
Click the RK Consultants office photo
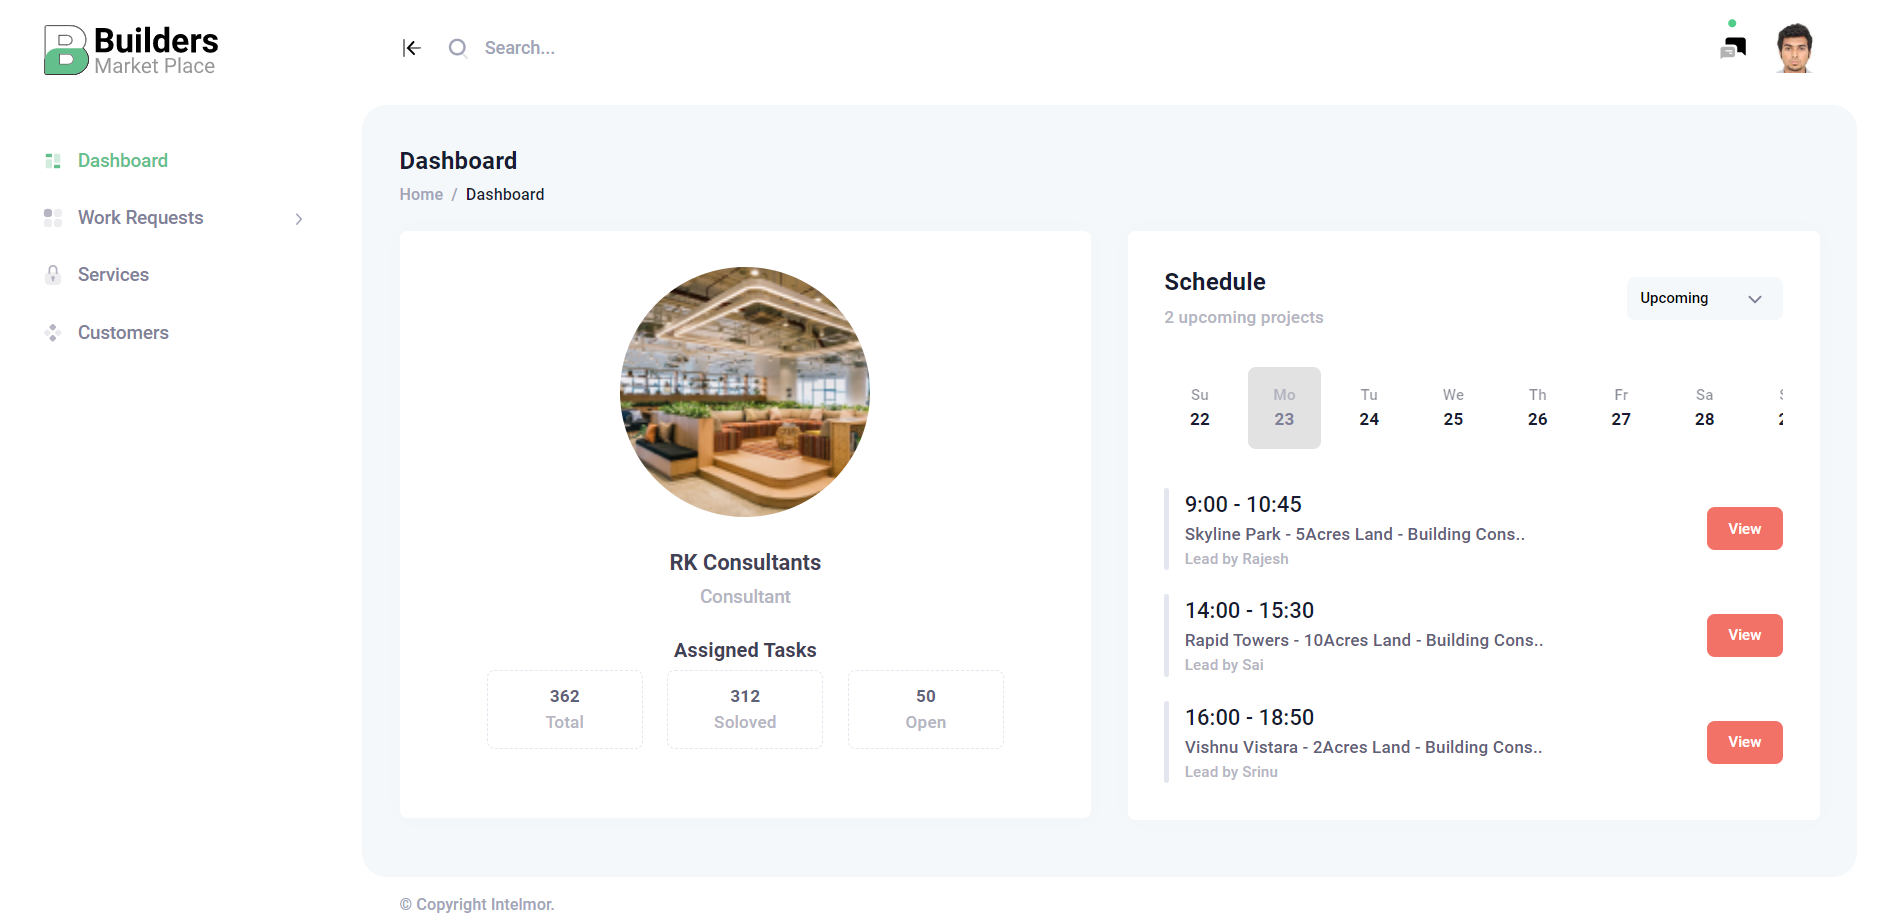(x=745, y=392)
